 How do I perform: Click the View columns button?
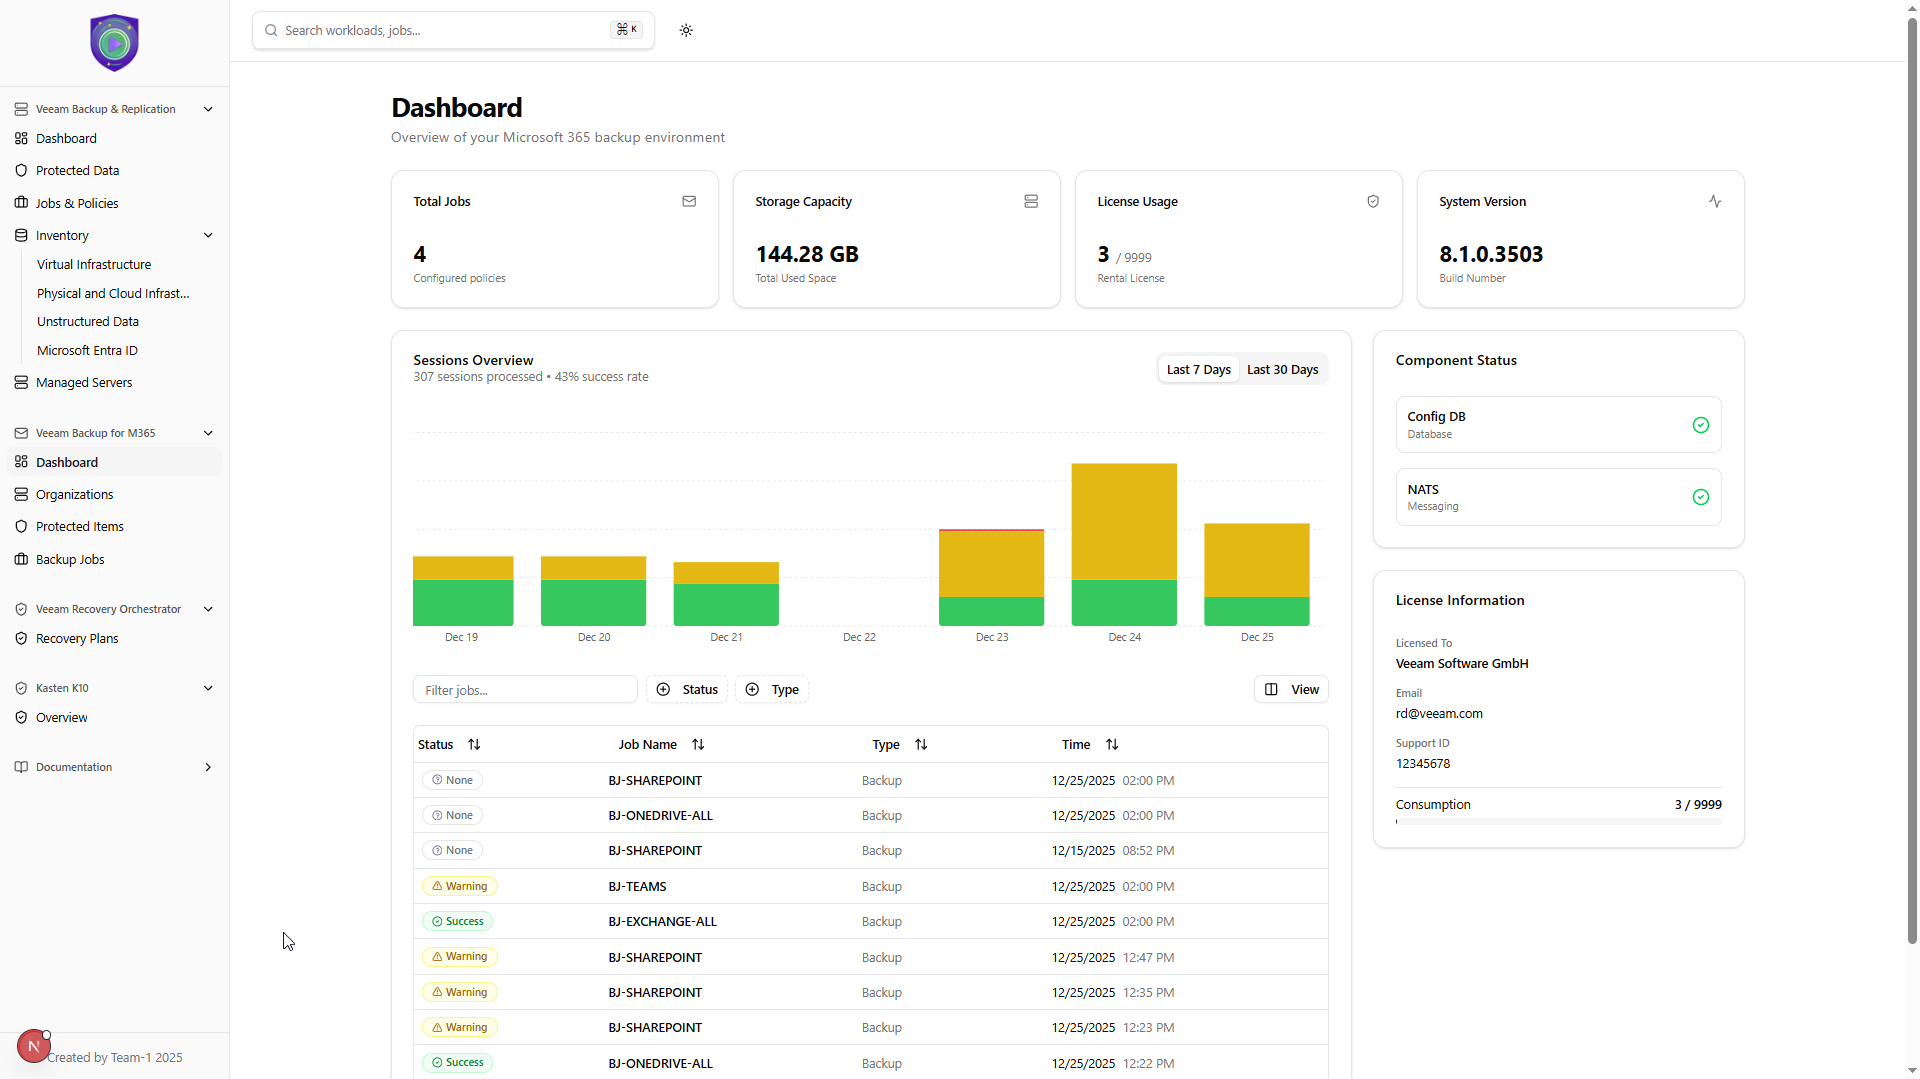point(1291,689)
